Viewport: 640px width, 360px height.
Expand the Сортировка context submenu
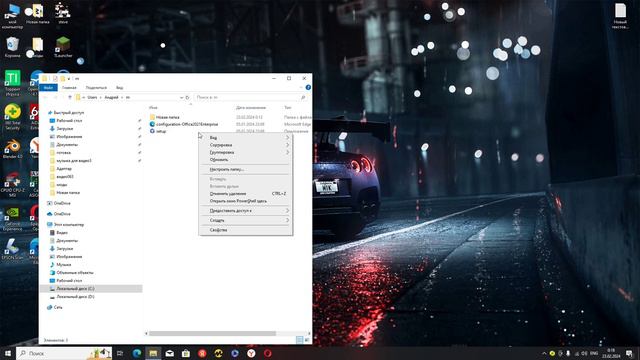tap(246, 145)
